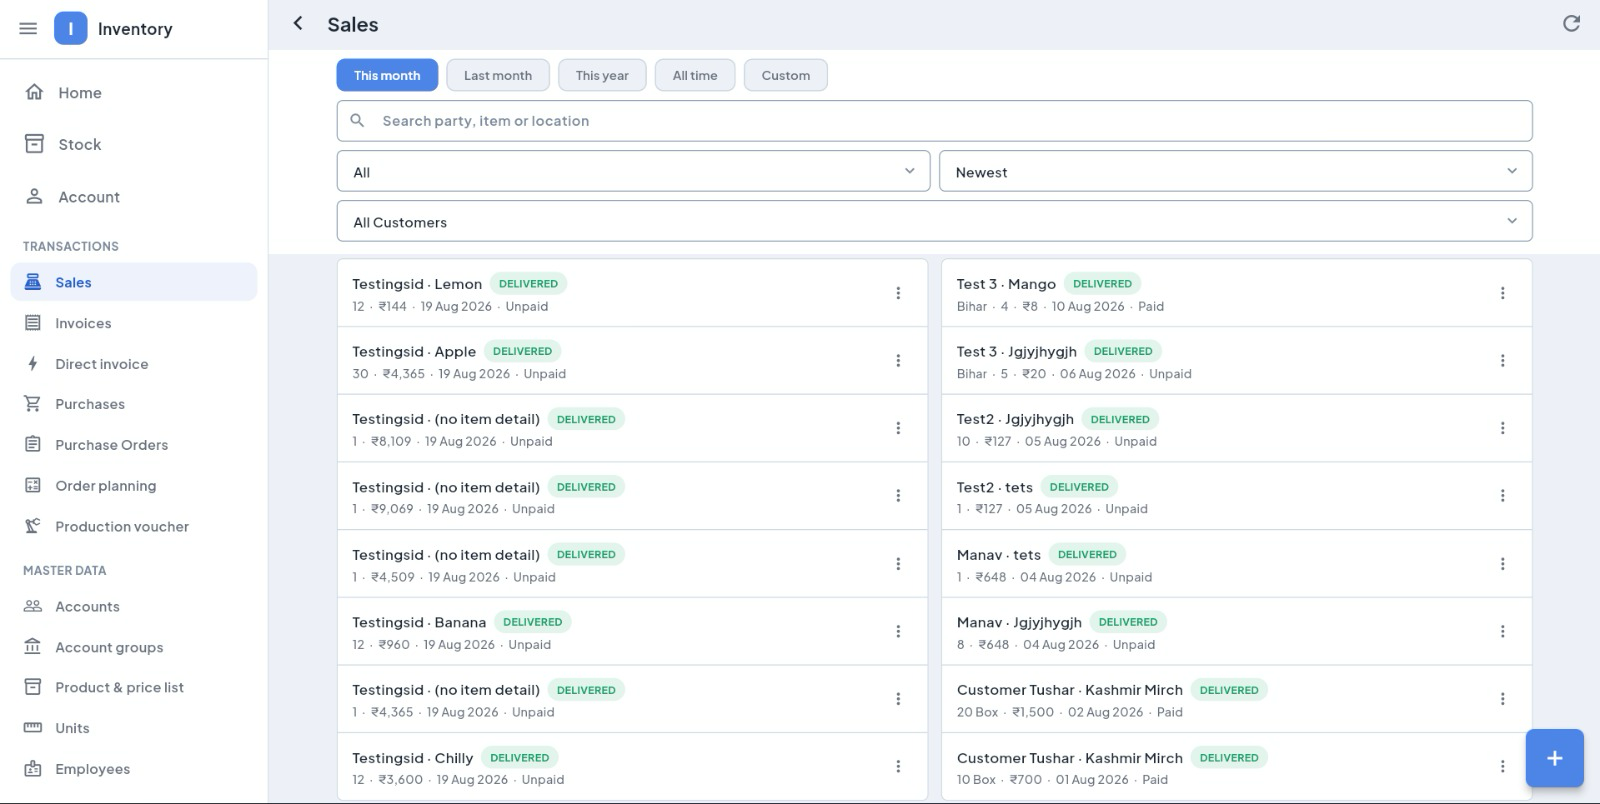Viewport: 1600px width, 804px height.
Task: Open Customer Tushar sale dated 01 Aug 2026
Action: [x=1236, y=767]
